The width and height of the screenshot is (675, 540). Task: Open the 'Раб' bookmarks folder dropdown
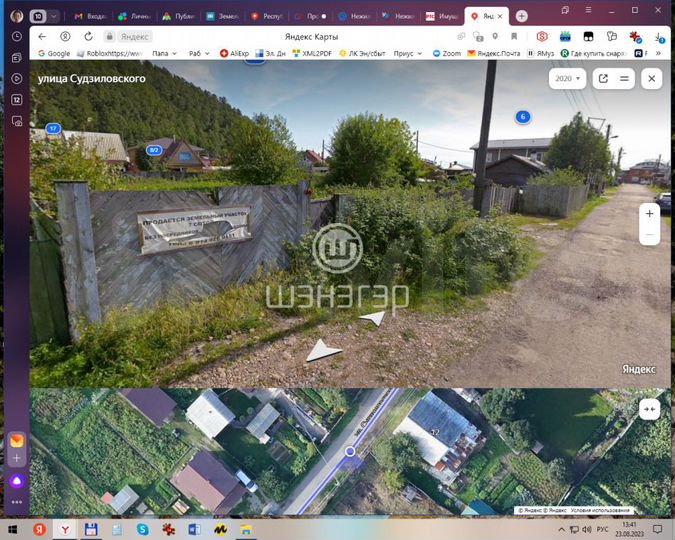[199, 53]
